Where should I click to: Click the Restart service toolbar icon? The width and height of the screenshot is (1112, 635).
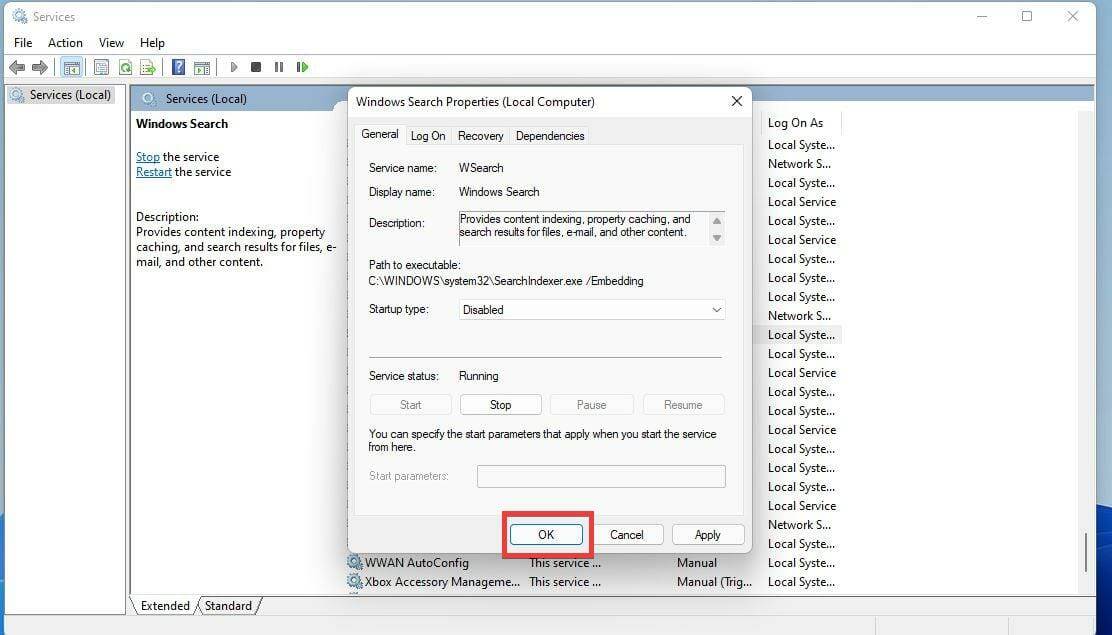(303, 67)
